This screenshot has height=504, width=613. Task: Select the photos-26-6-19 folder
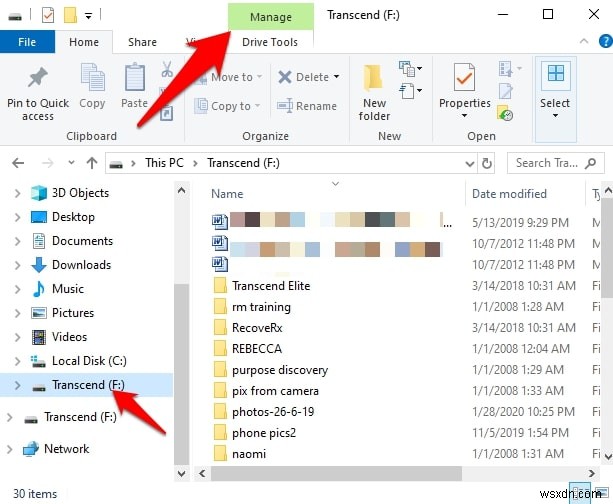(273, 412)
